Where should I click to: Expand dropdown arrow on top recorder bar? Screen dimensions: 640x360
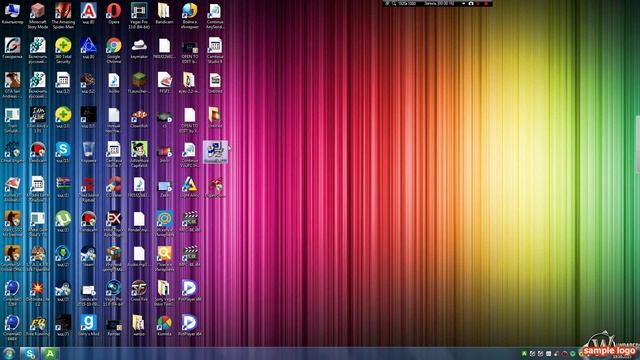[x=463, y=3]
